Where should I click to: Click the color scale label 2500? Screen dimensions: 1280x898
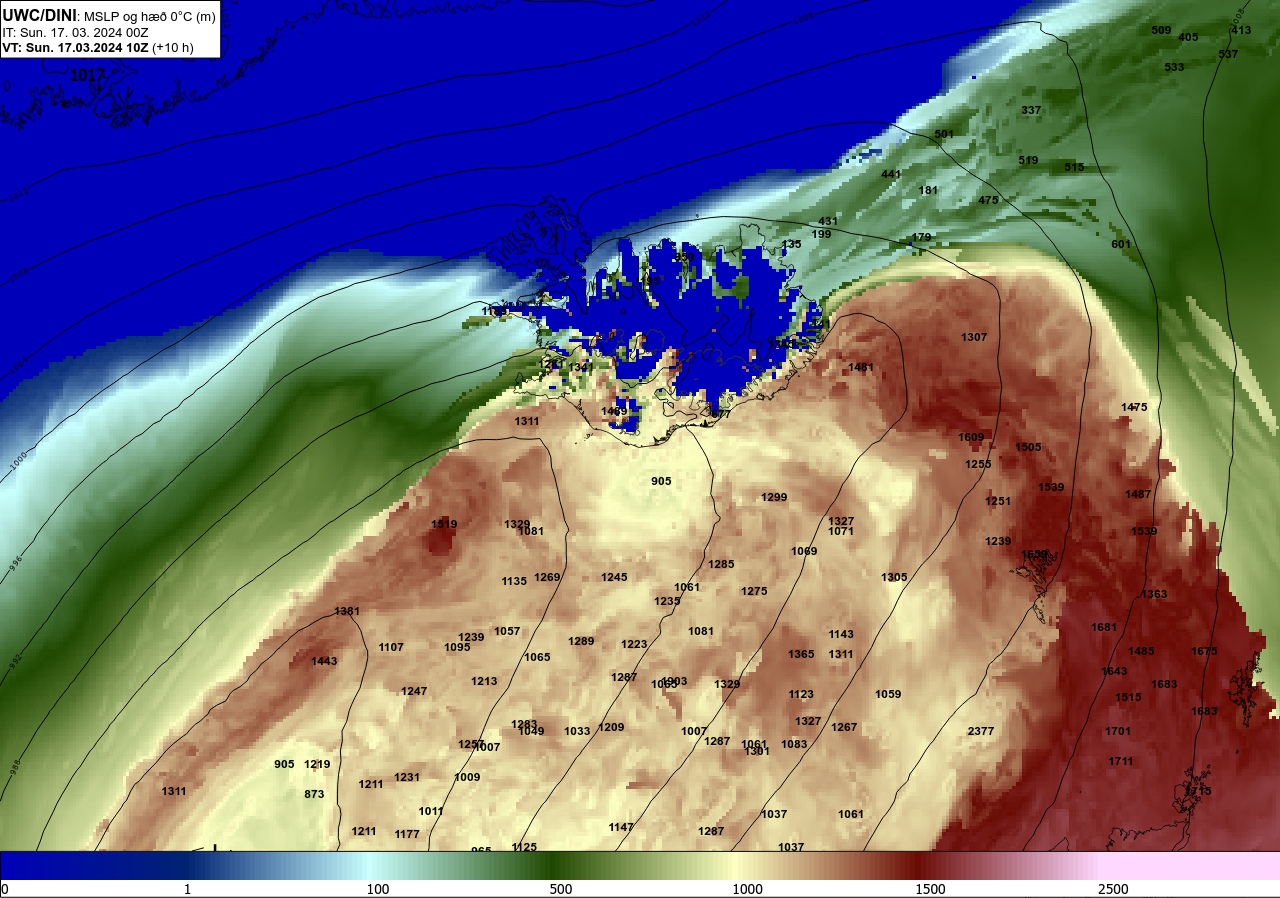tap(1113, 889)
